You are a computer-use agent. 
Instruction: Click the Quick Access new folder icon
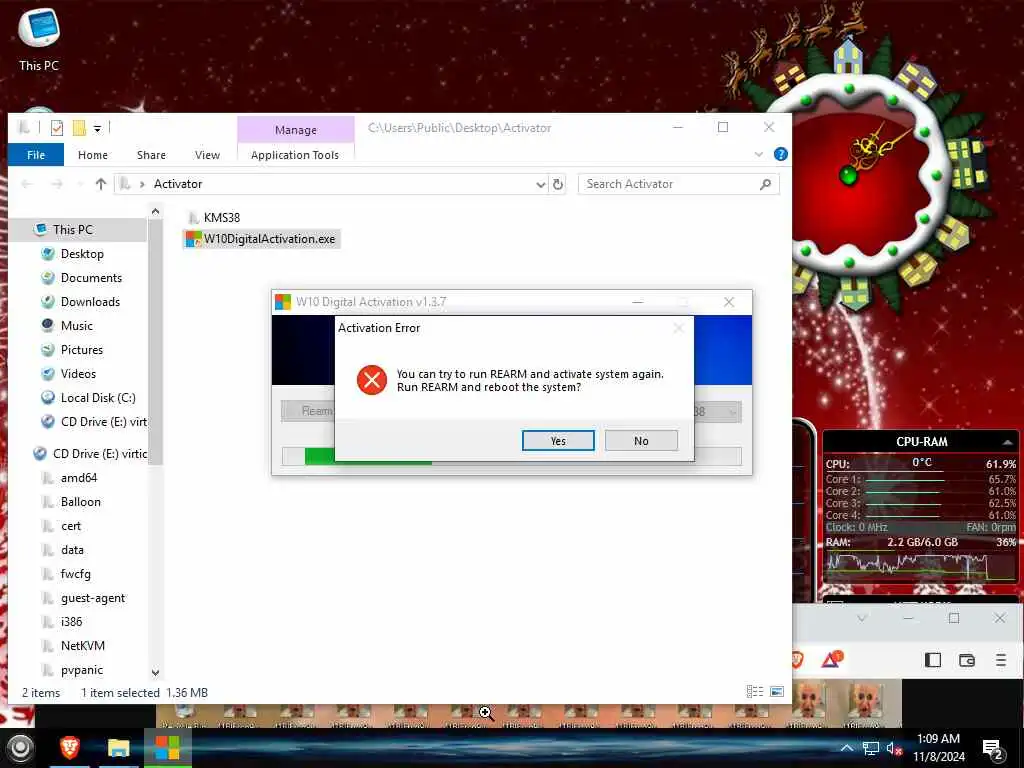point(79,127)
